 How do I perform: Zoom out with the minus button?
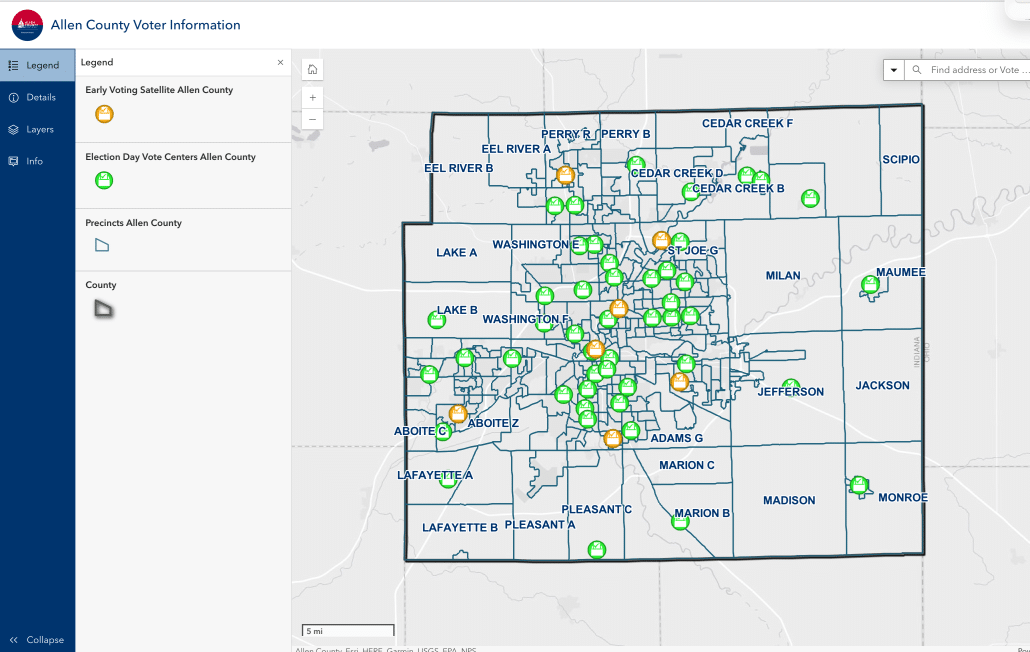coord(313,119)
